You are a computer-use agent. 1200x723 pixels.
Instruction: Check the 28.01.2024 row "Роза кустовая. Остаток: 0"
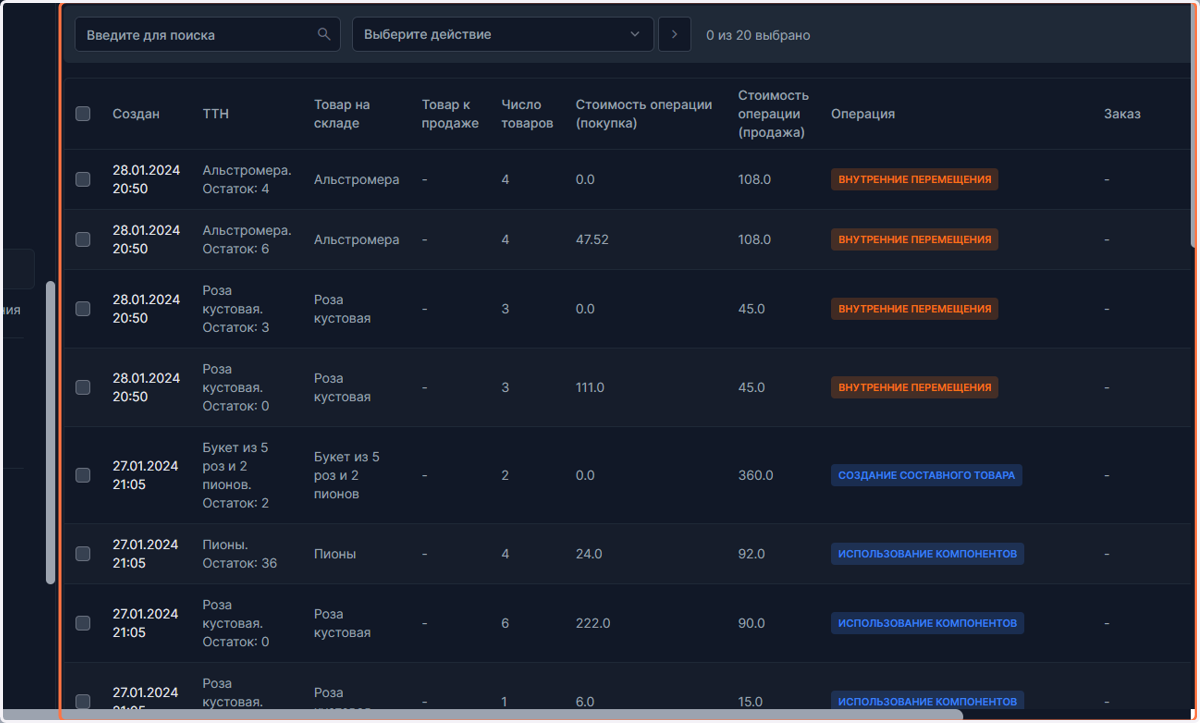pos(83,387)
